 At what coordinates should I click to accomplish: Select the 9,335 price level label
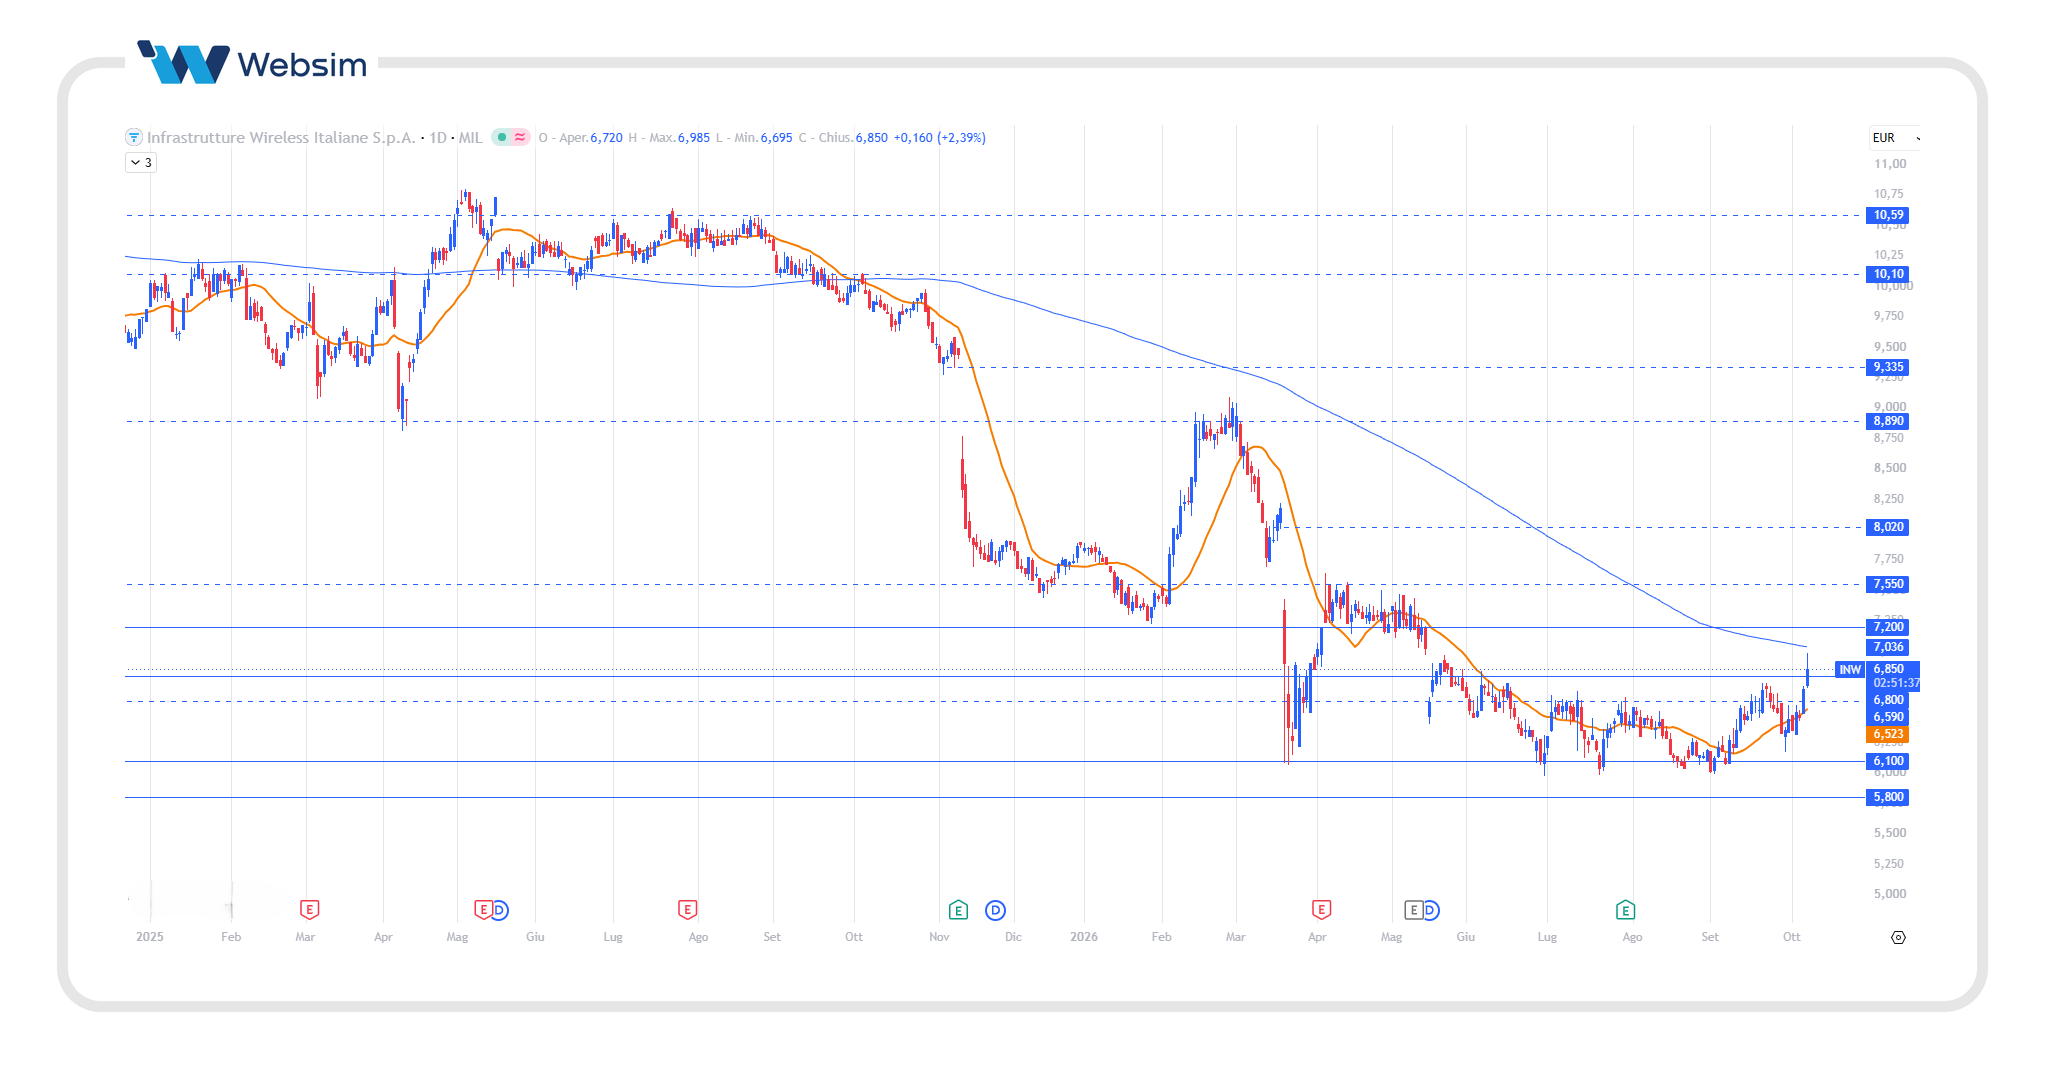(x=1888, y=367)
